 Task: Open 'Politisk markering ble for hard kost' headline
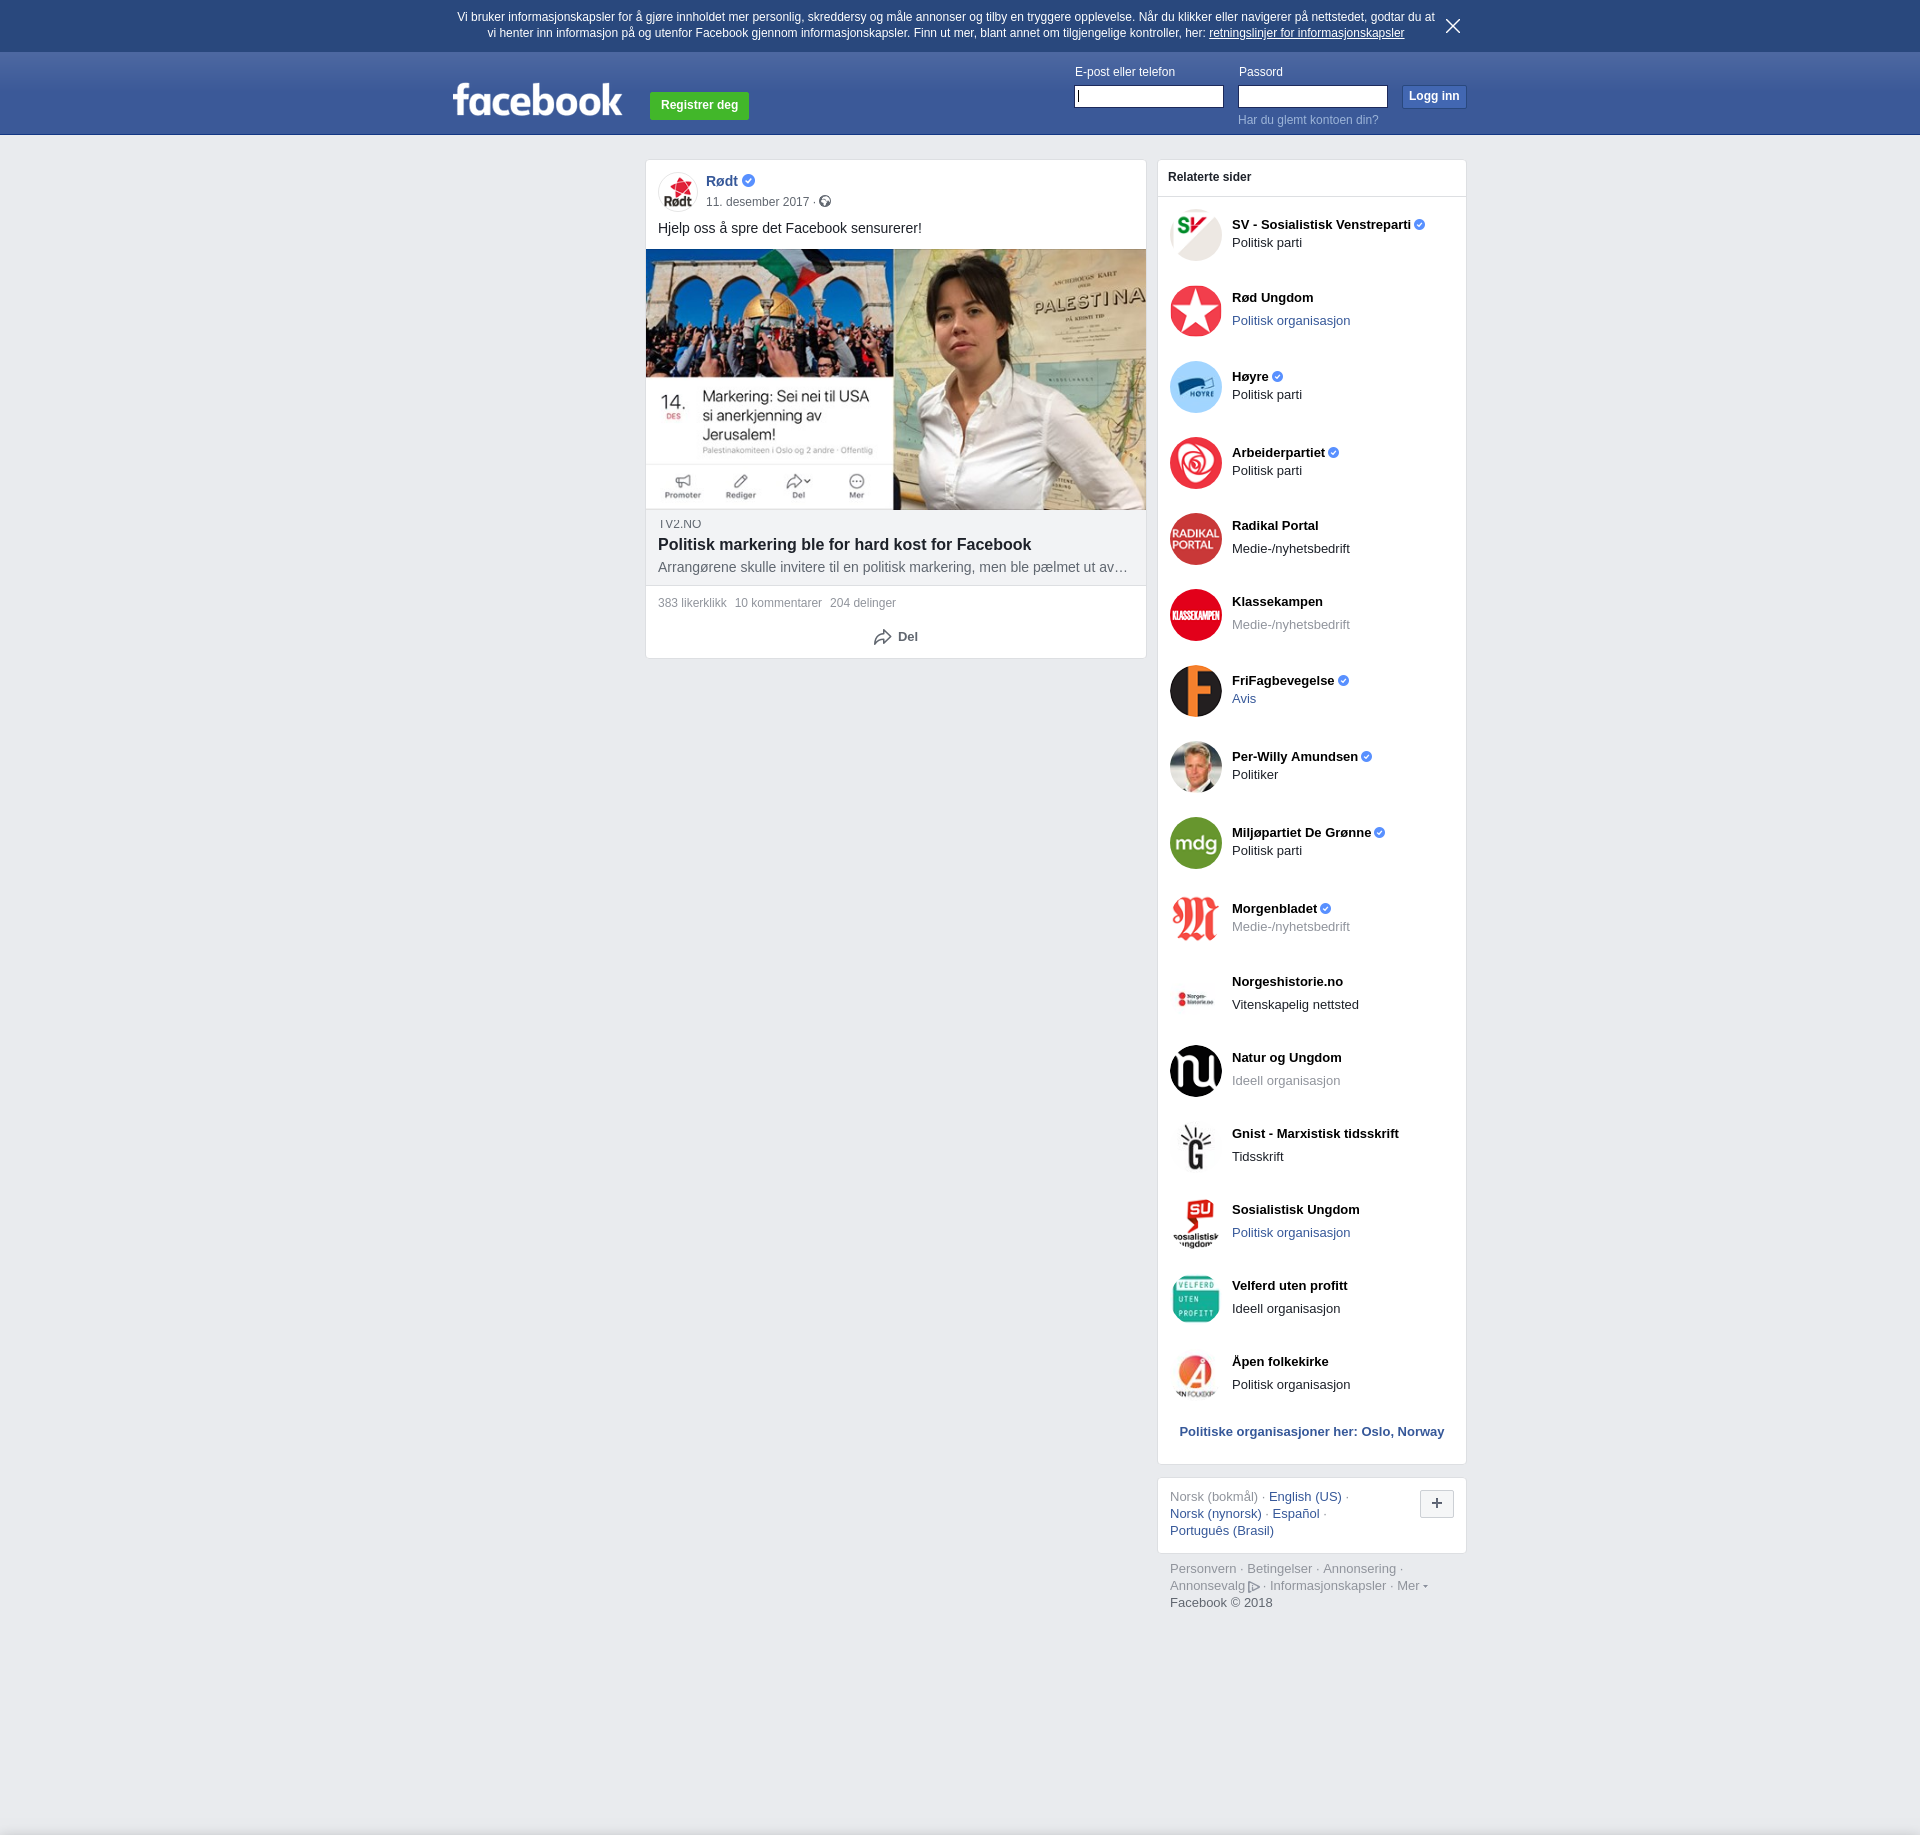pos(844,545)
